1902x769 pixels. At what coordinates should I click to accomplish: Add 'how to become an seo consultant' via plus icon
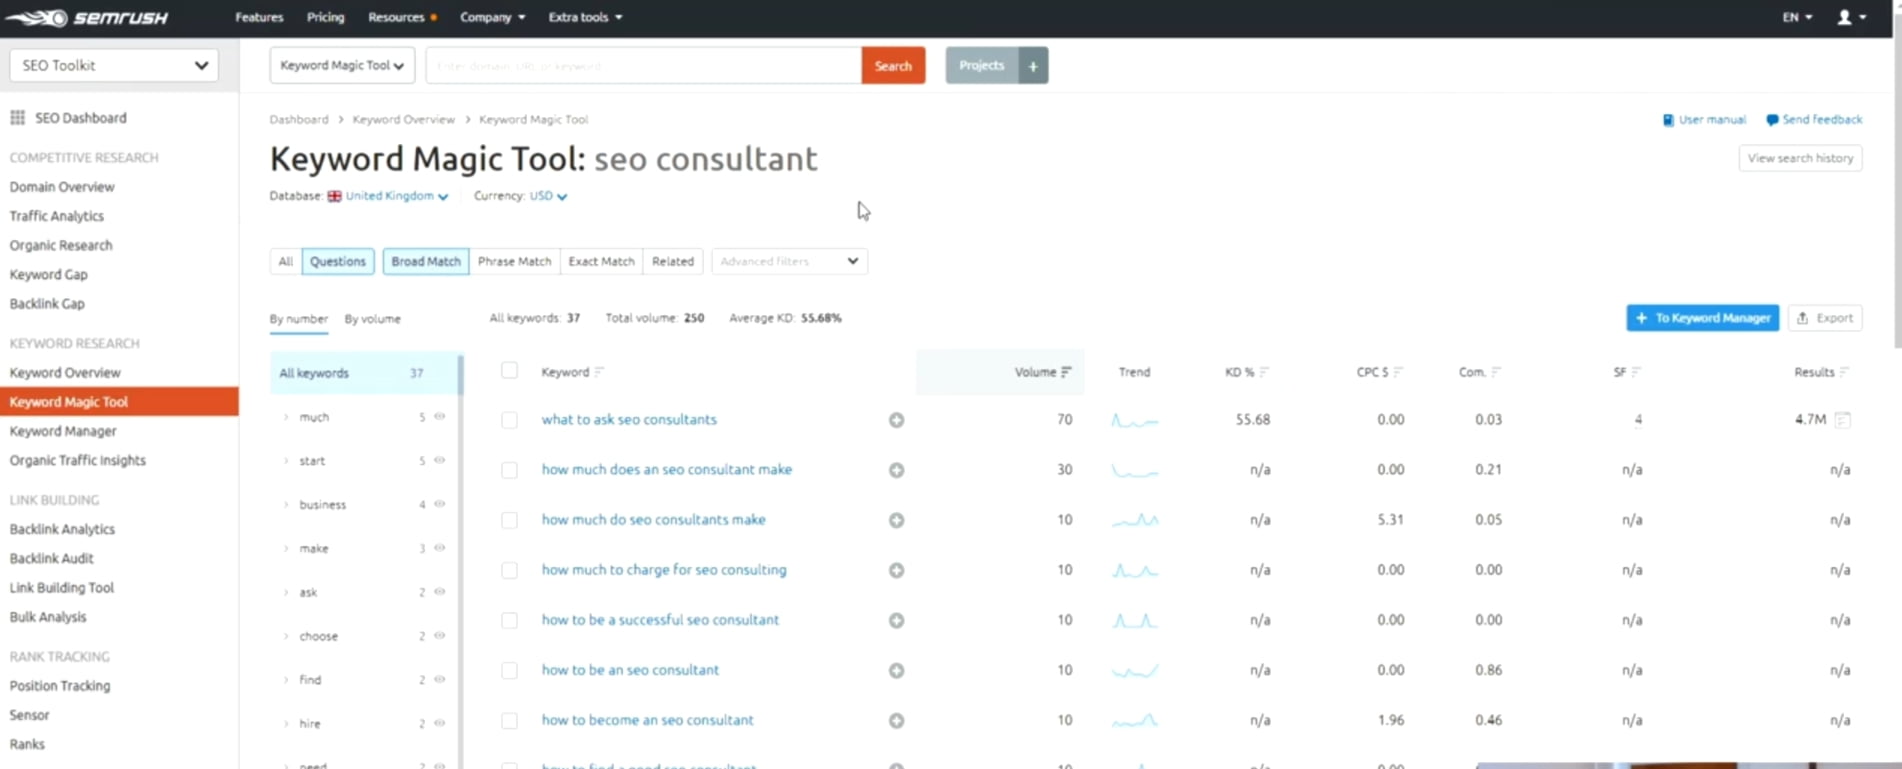[x=896, y=720]
